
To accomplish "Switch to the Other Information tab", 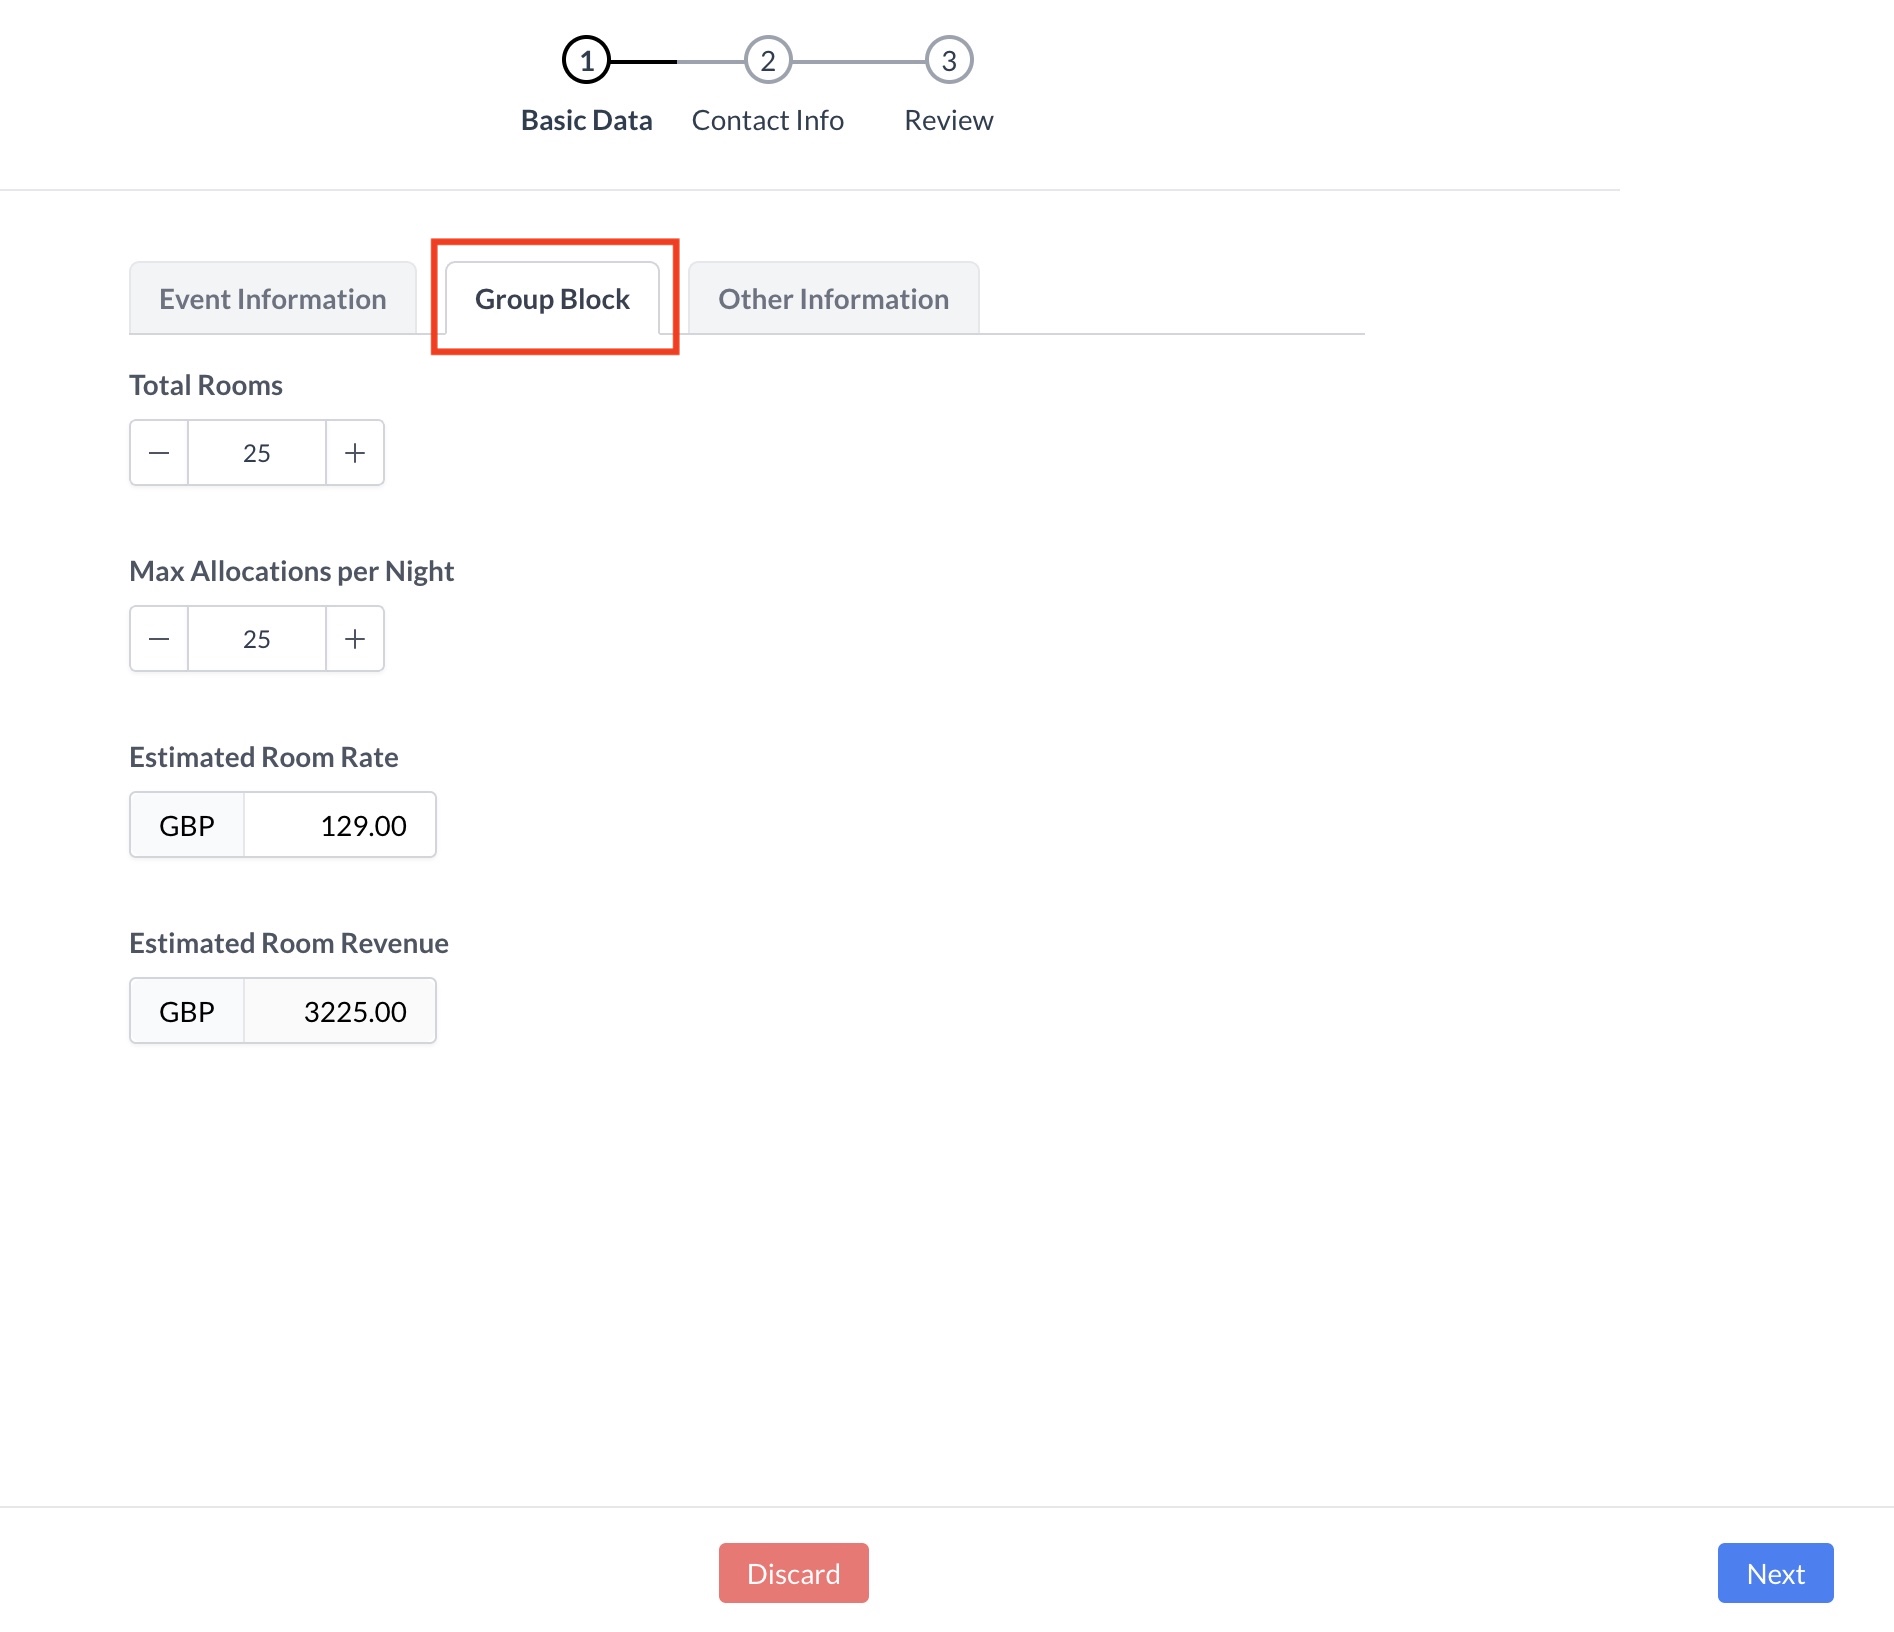I will point(833,299).
